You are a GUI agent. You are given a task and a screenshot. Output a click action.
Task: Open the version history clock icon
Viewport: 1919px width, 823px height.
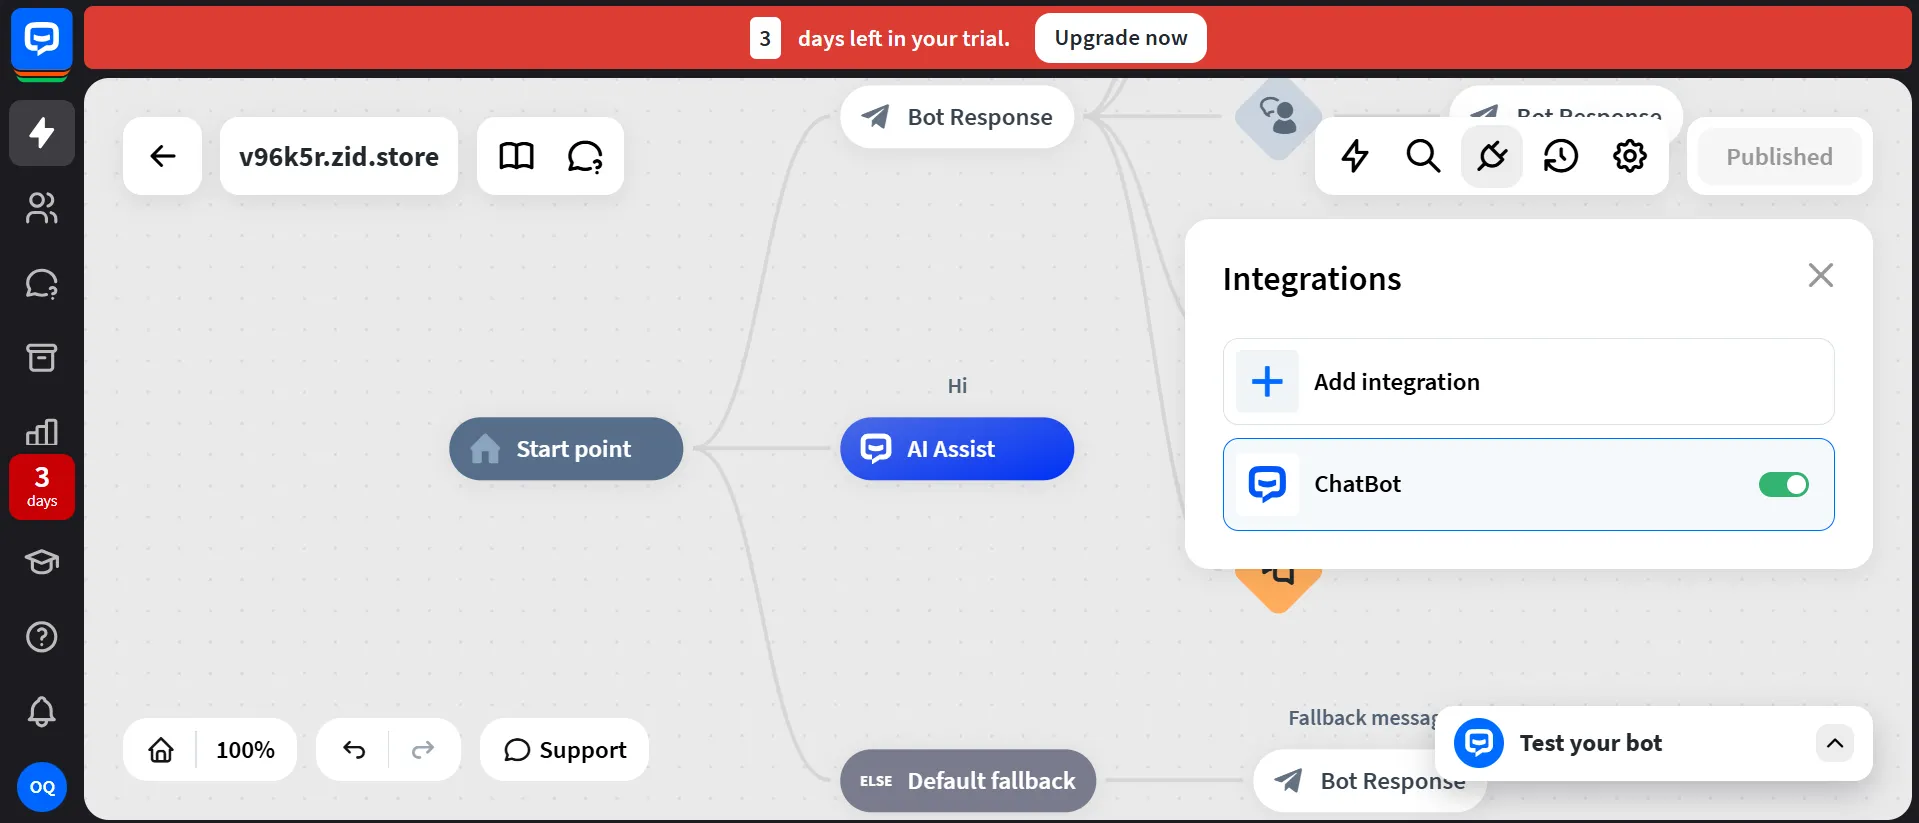pyautogui.click(x=1560, y=156)
